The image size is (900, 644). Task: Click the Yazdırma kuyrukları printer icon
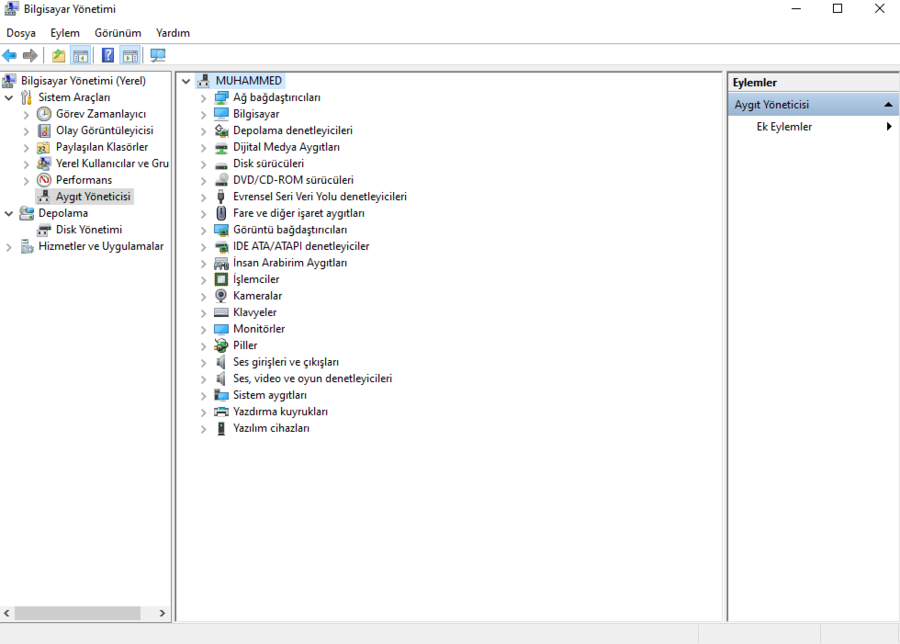pyautogui.click(x=221, y=412)
